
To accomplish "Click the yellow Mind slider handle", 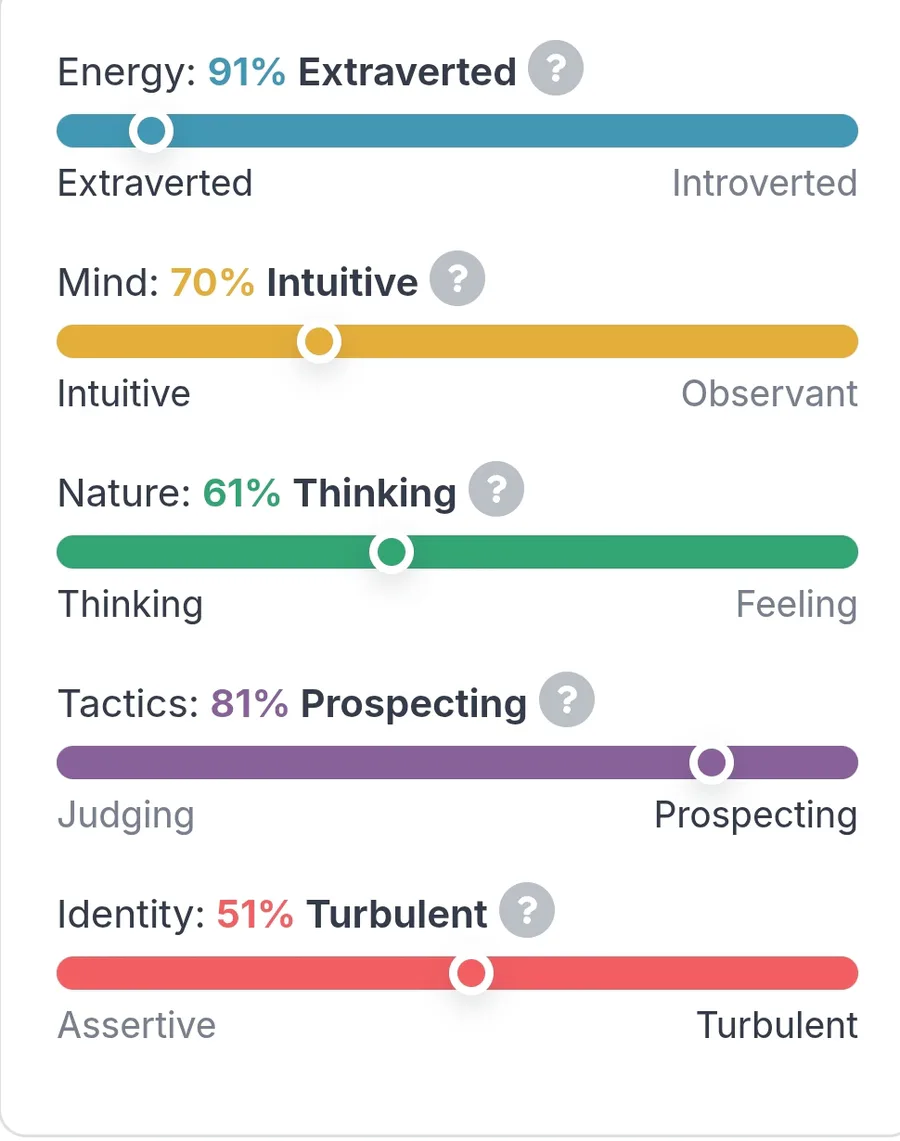I will [x=319, y=341].
